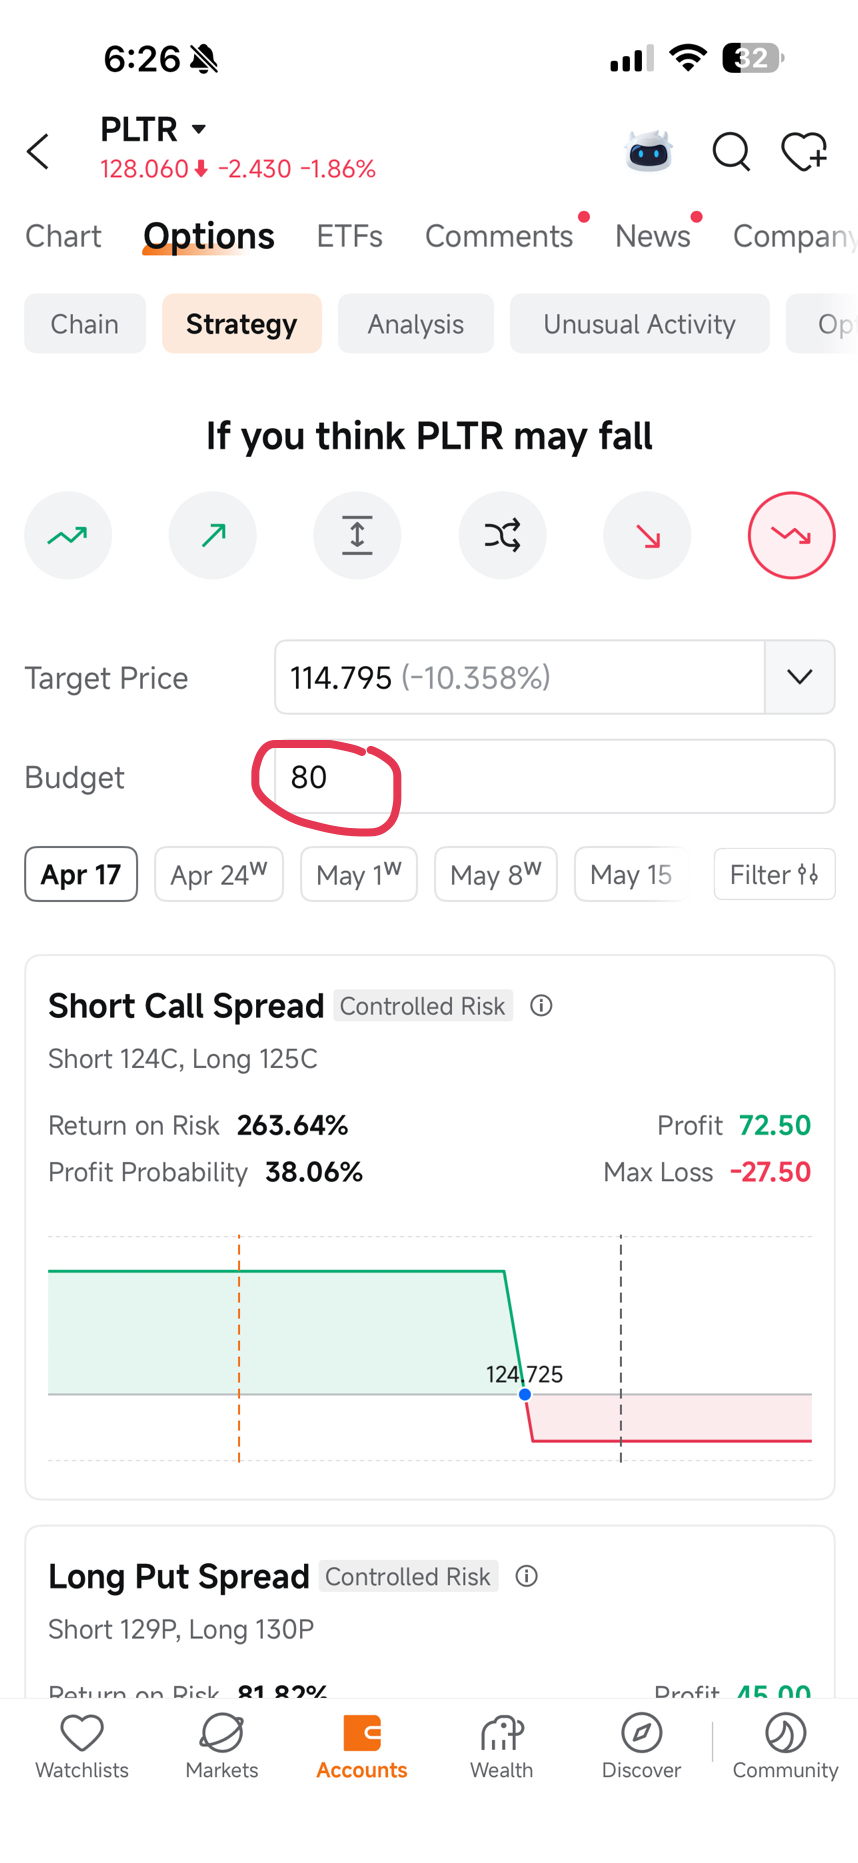
Task: Switch to the Analysis sub-tab
Action: [416, 324]
